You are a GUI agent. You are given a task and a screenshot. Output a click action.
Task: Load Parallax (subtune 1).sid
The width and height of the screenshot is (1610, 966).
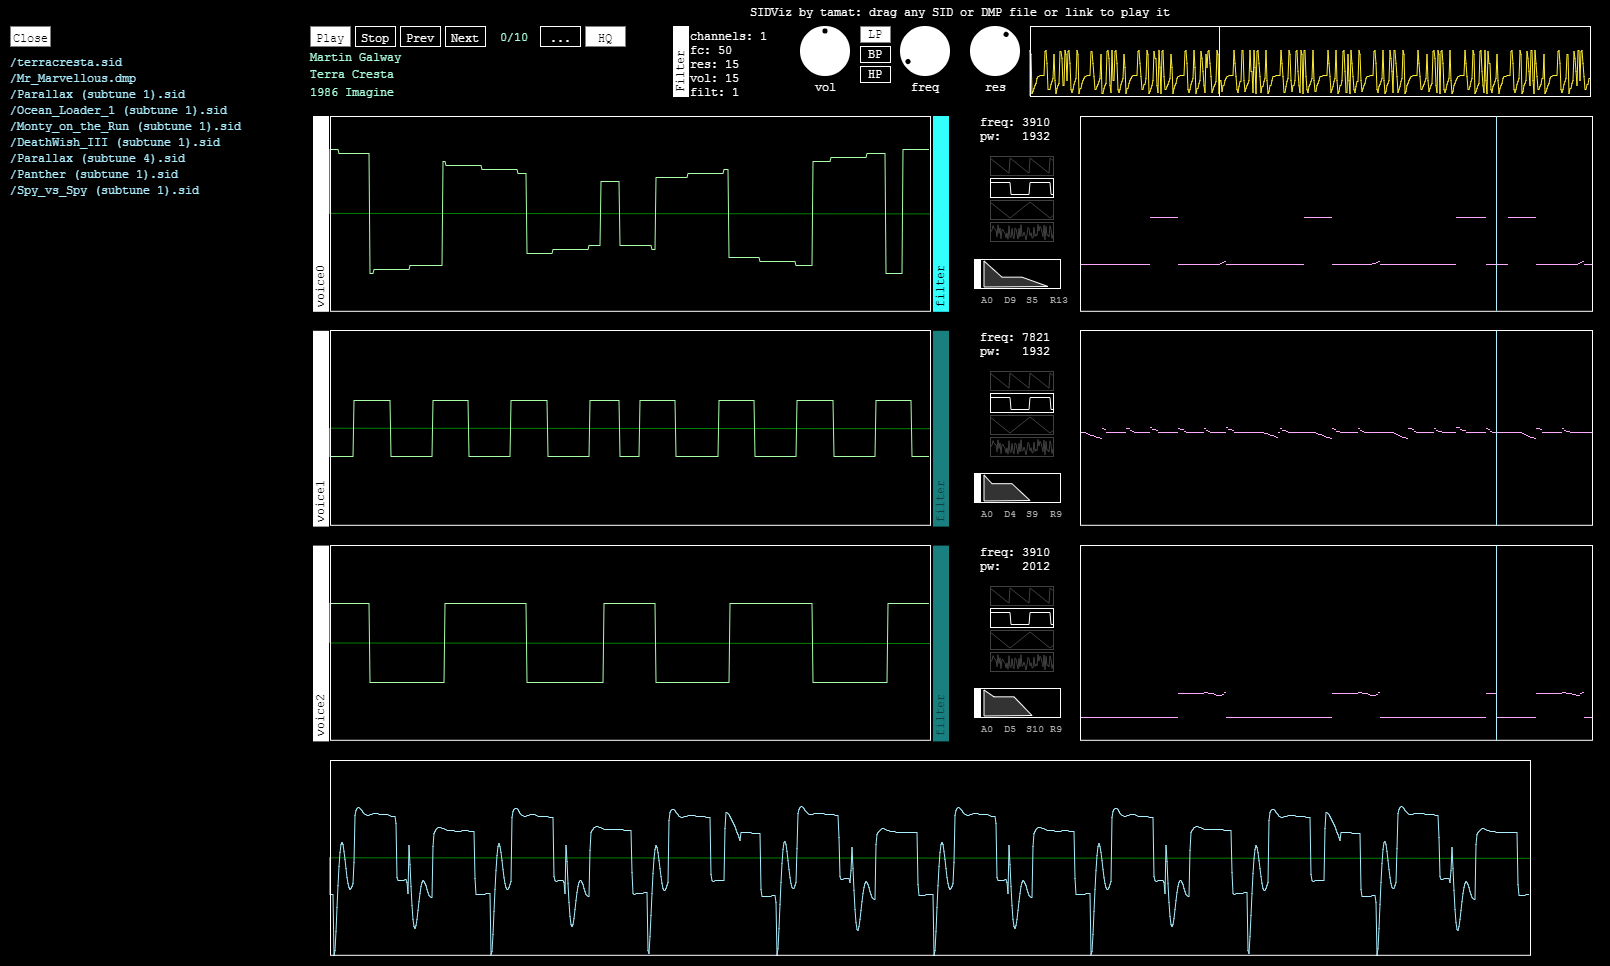pos(98,94)
